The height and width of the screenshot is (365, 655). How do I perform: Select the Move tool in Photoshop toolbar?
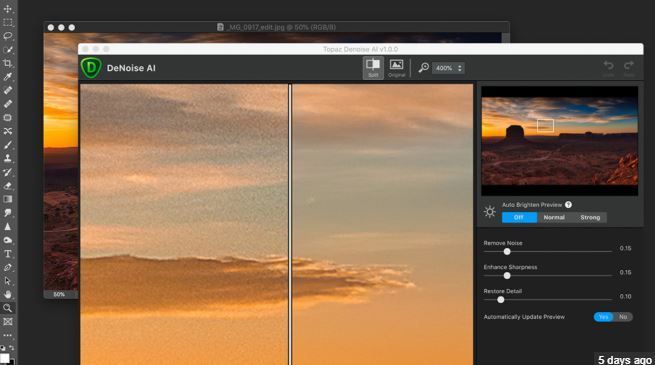point(8,8)
